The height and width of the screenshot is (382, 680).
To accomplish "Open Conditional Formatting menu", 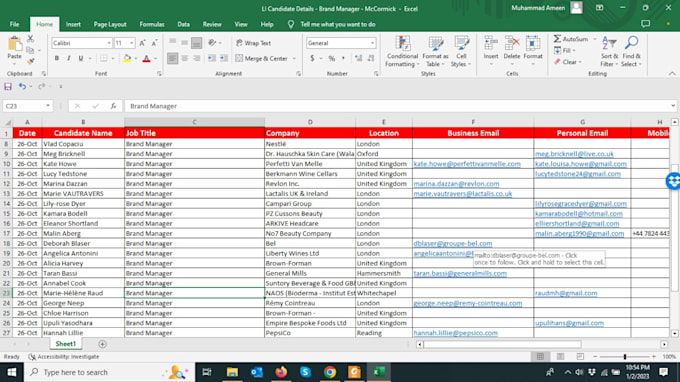I will click(402, 51).
